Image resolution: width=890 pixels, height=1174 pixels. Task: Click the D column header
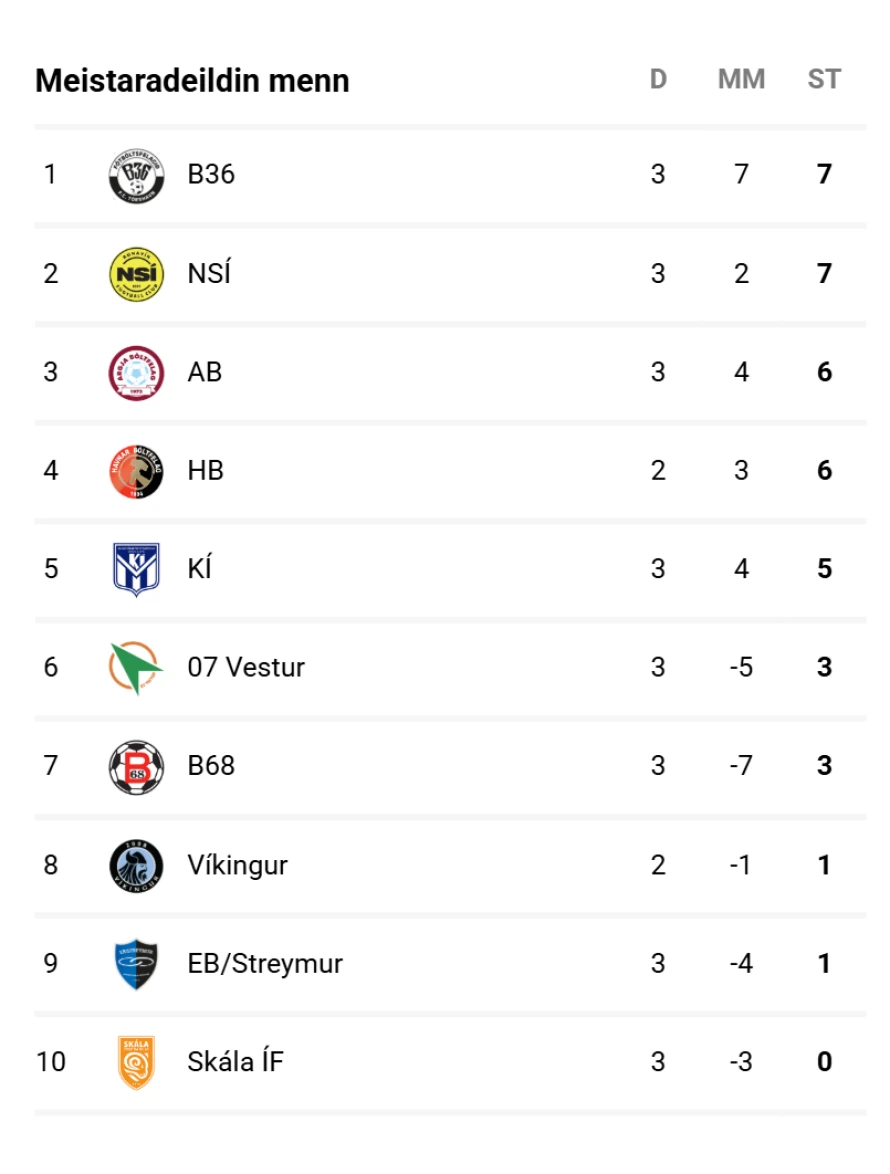click(658, 80)
